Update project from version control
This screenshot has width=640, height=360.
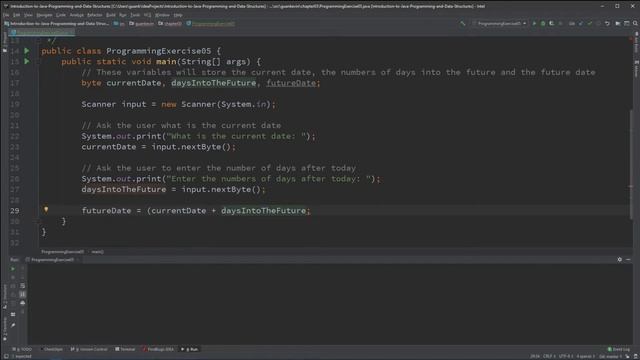coord(580,24)
